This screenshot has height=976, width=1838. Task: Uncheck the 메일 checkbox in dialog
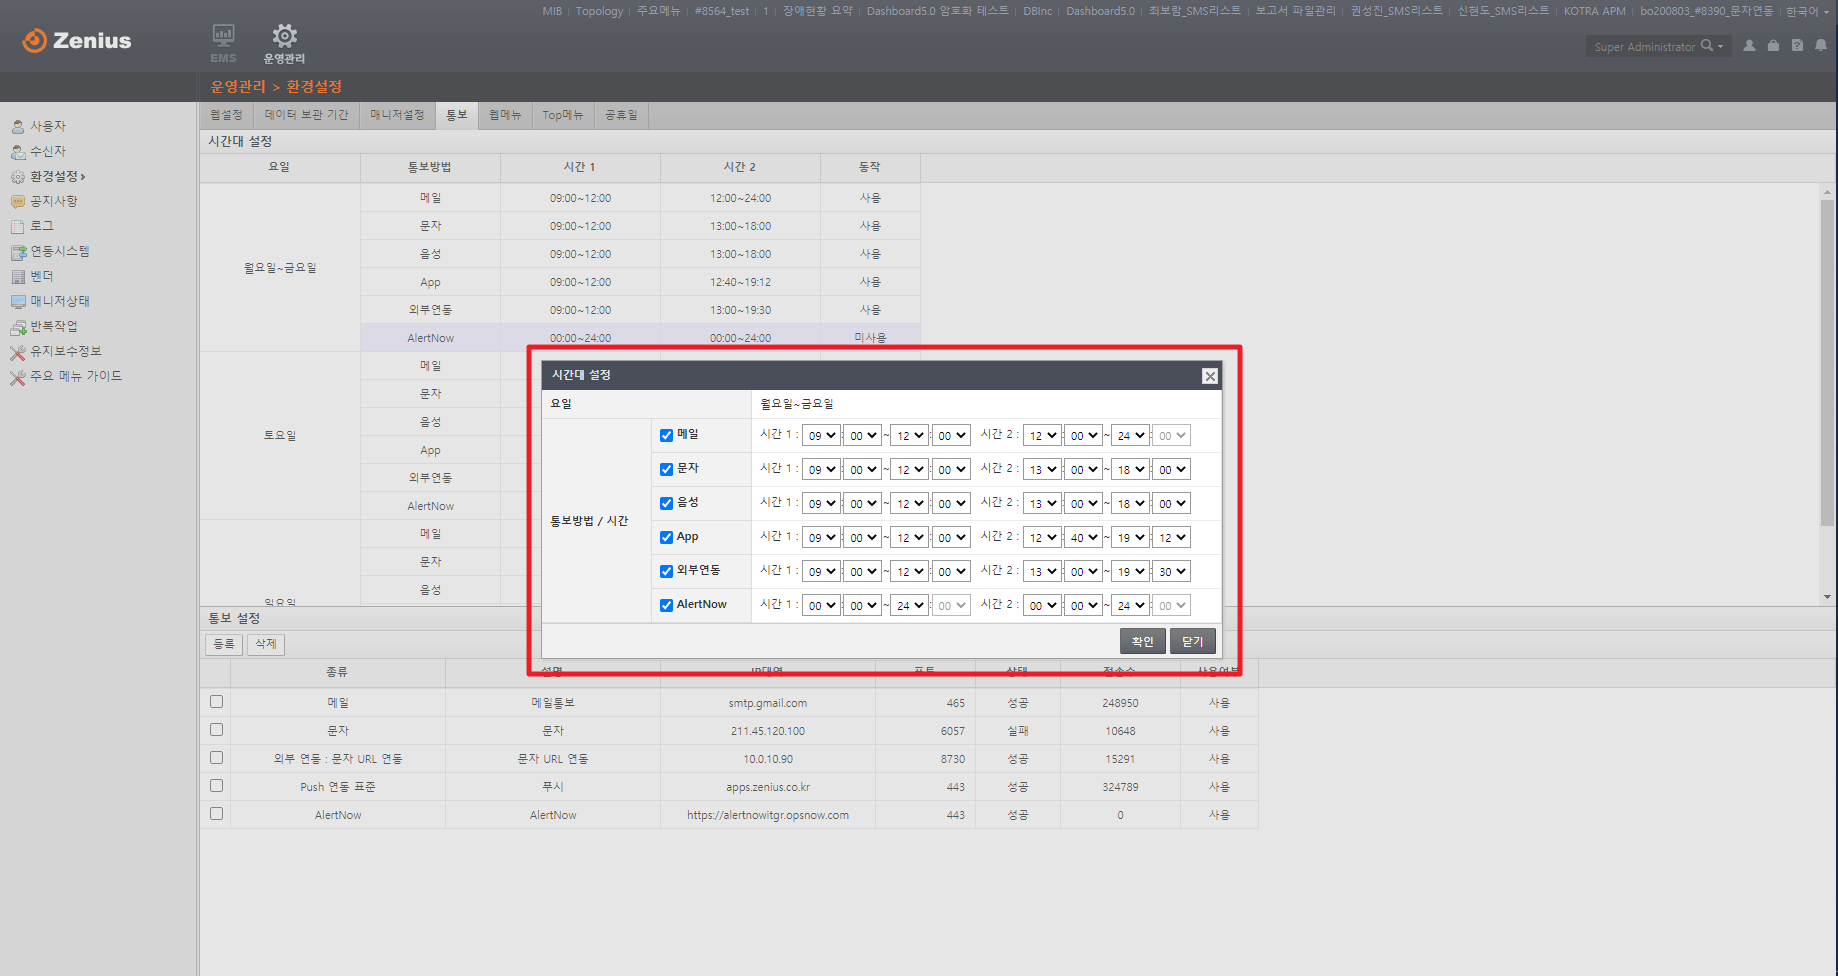pyautogui.click(x=666, y=435)
